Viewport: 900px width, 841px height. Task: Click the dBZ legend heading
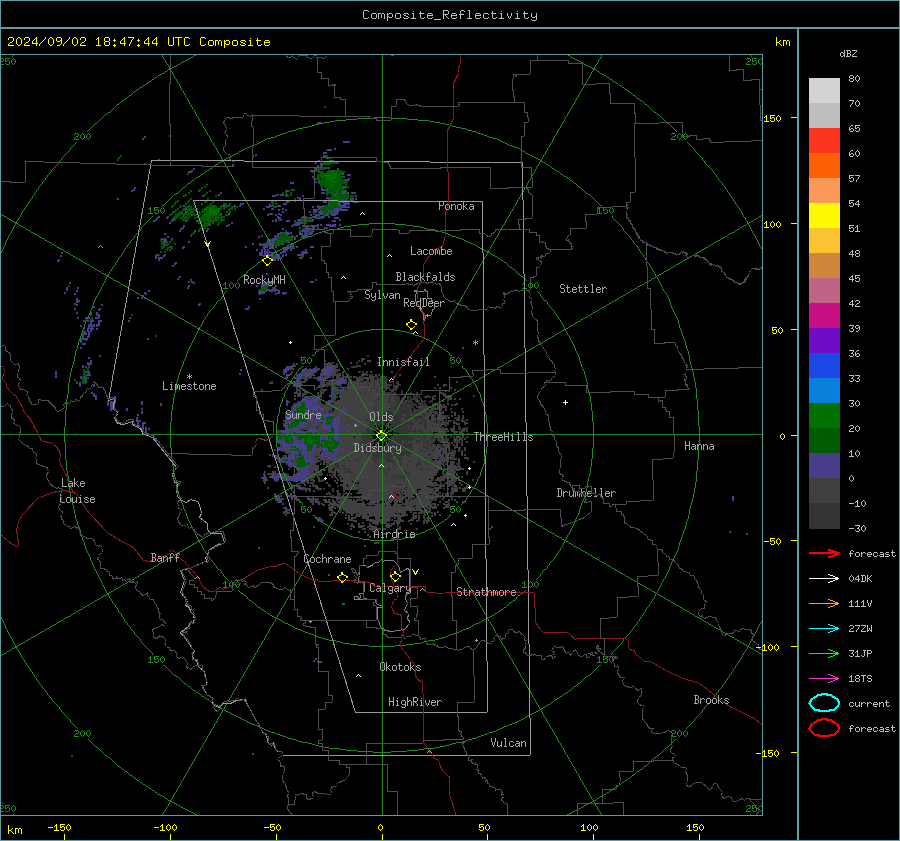[x=848, y=53]
